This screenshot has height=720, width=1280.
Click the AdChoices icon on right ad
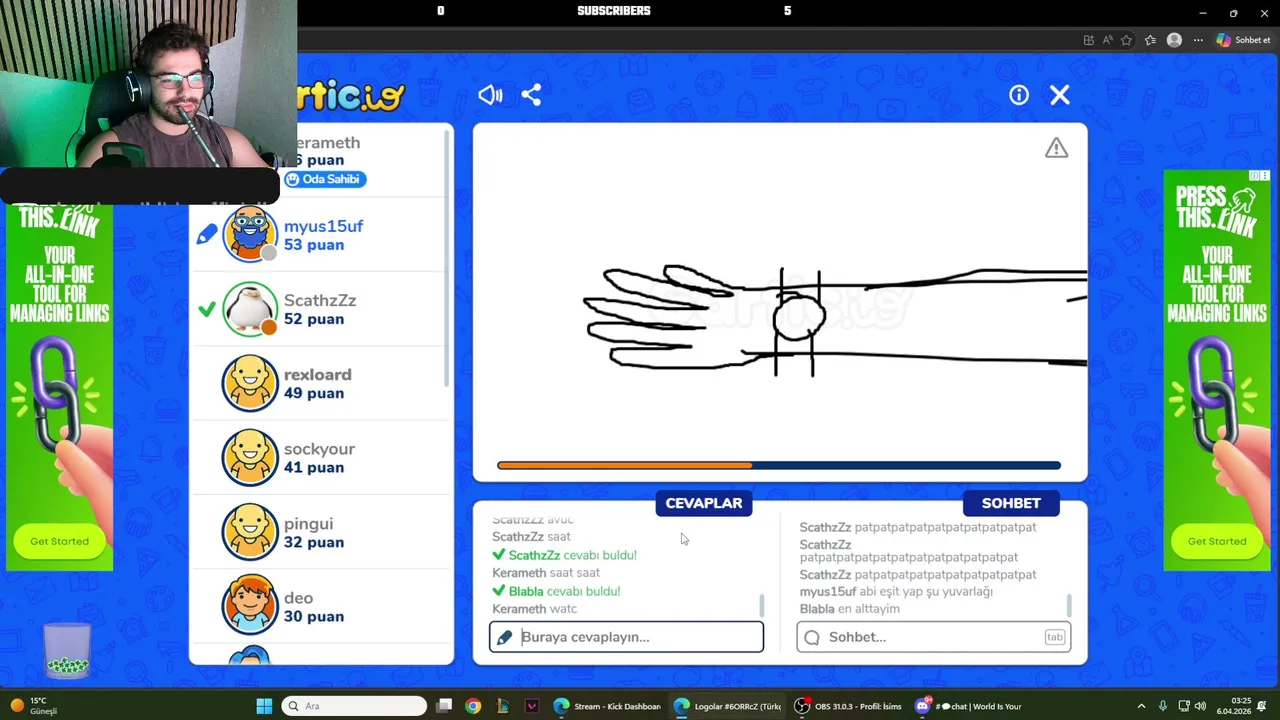pos(1254,176)
